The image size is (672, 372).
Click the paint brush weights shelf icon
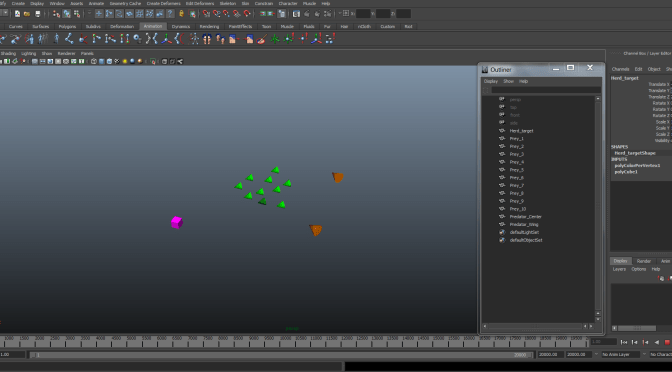click(261, 39)
